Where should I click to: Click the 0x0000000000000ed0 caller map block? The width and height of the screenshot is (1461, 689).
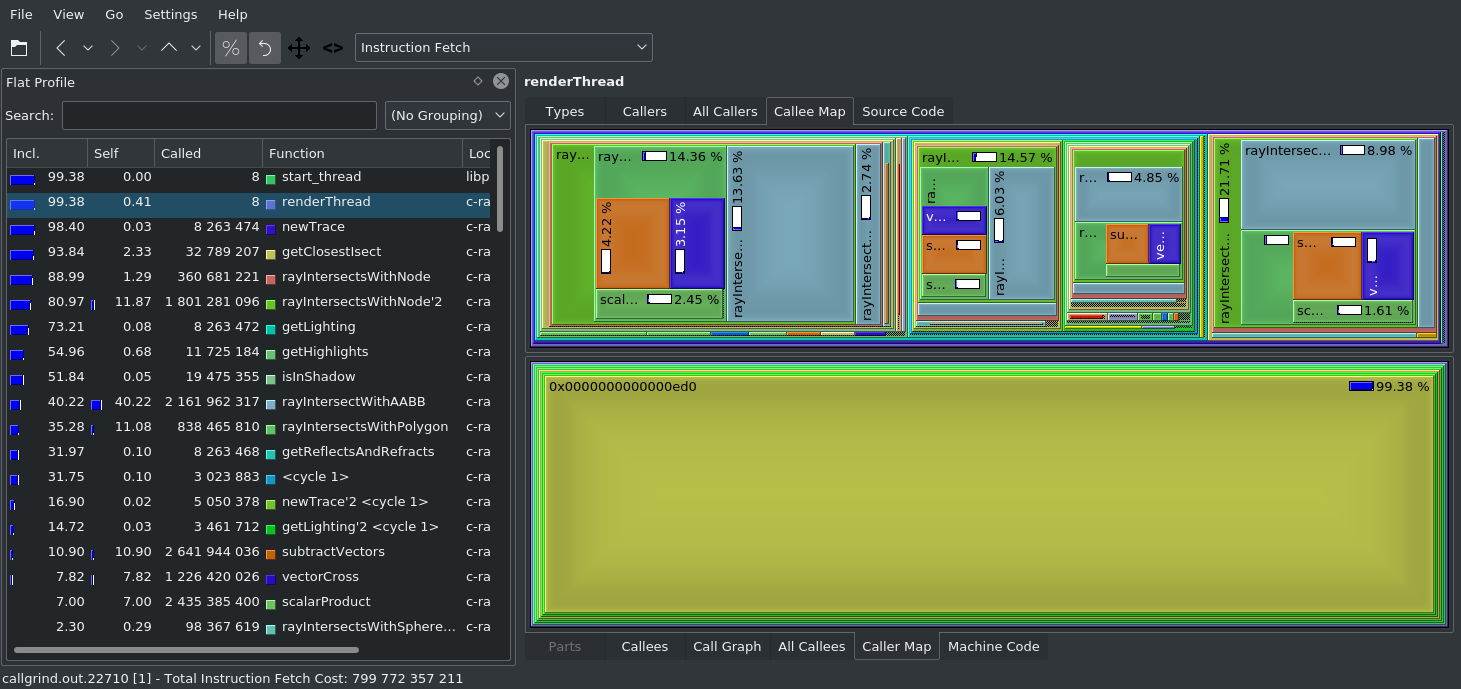(989, 496)
